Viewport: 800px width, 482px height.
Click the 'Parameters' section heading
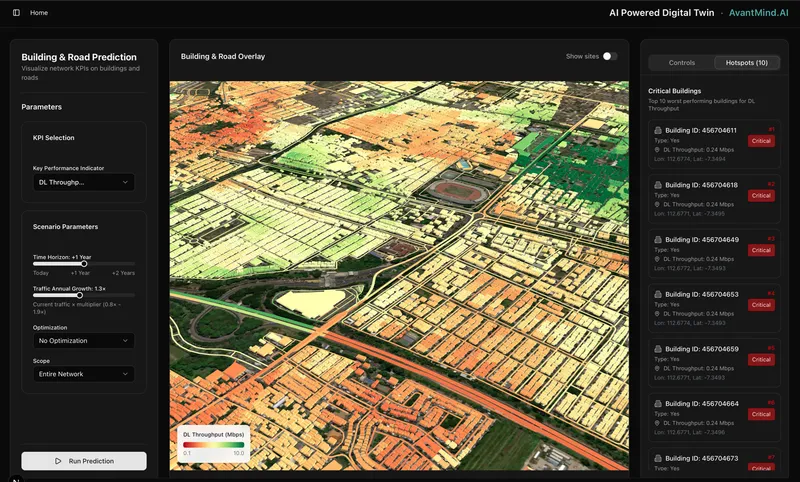point(41,107)
